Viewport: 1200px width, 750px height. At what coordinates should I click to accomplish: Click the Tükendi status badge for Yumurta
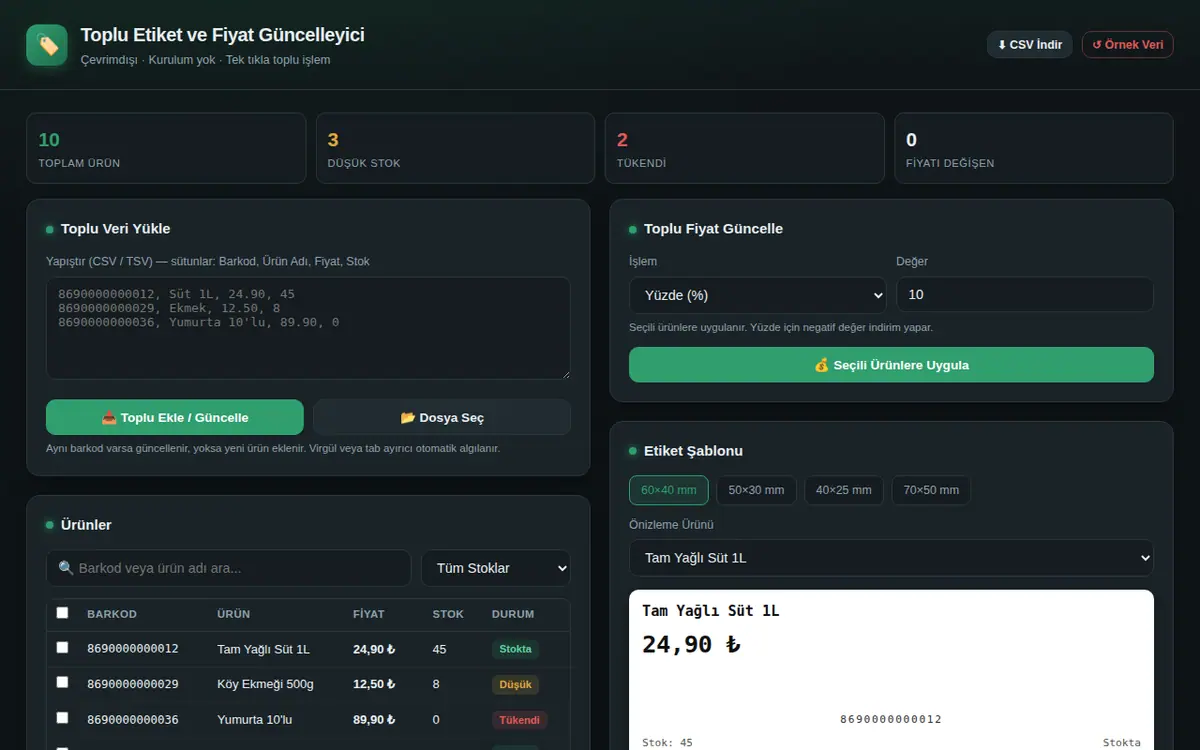click(x=519, y=719)
